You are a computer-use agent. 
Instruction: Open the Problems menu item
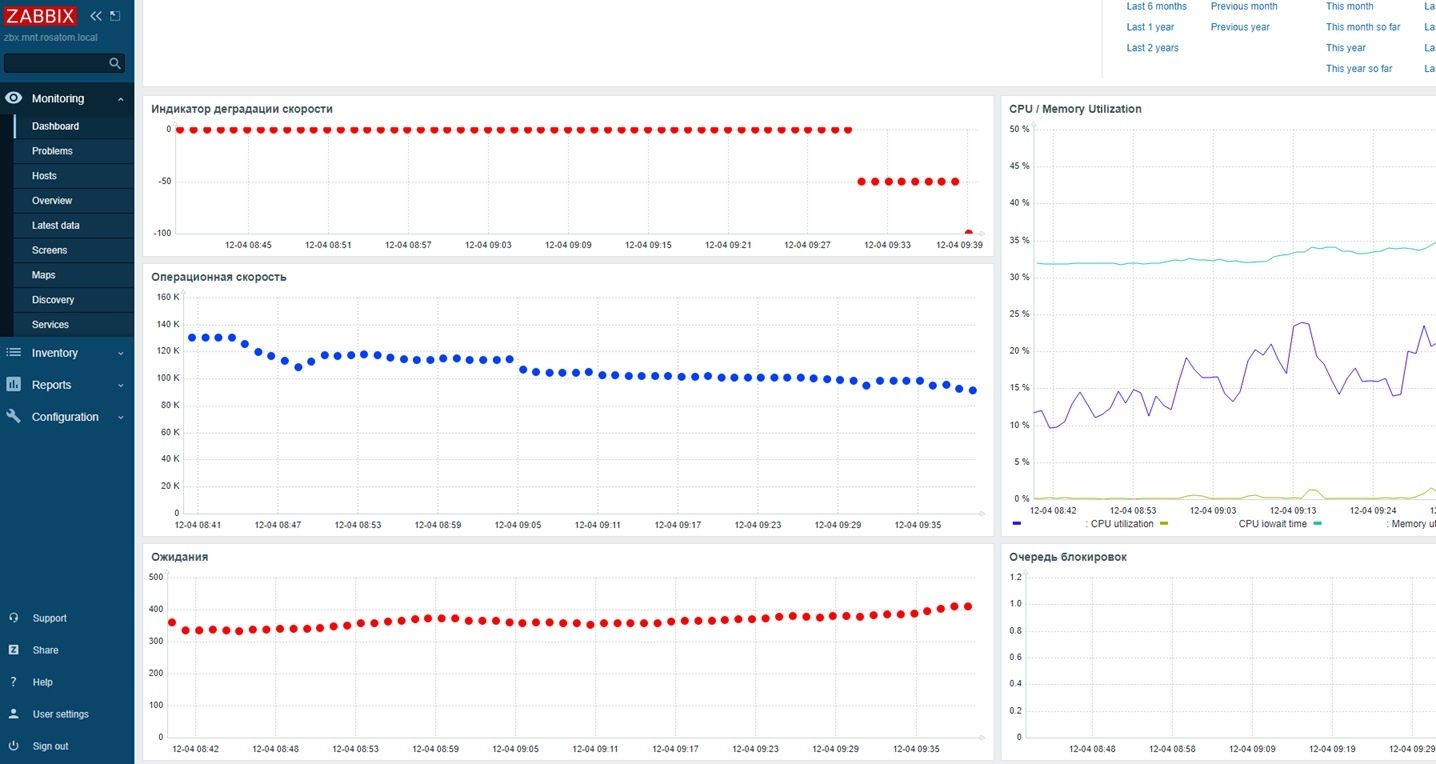point(52,151)
